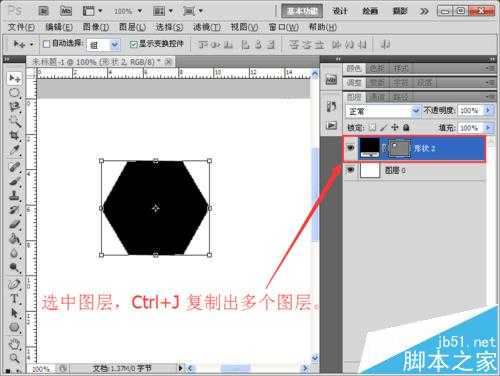Viewport: 500px width, 376px height.
Task: Select the Zoom tool
Action: pos(15,358)
